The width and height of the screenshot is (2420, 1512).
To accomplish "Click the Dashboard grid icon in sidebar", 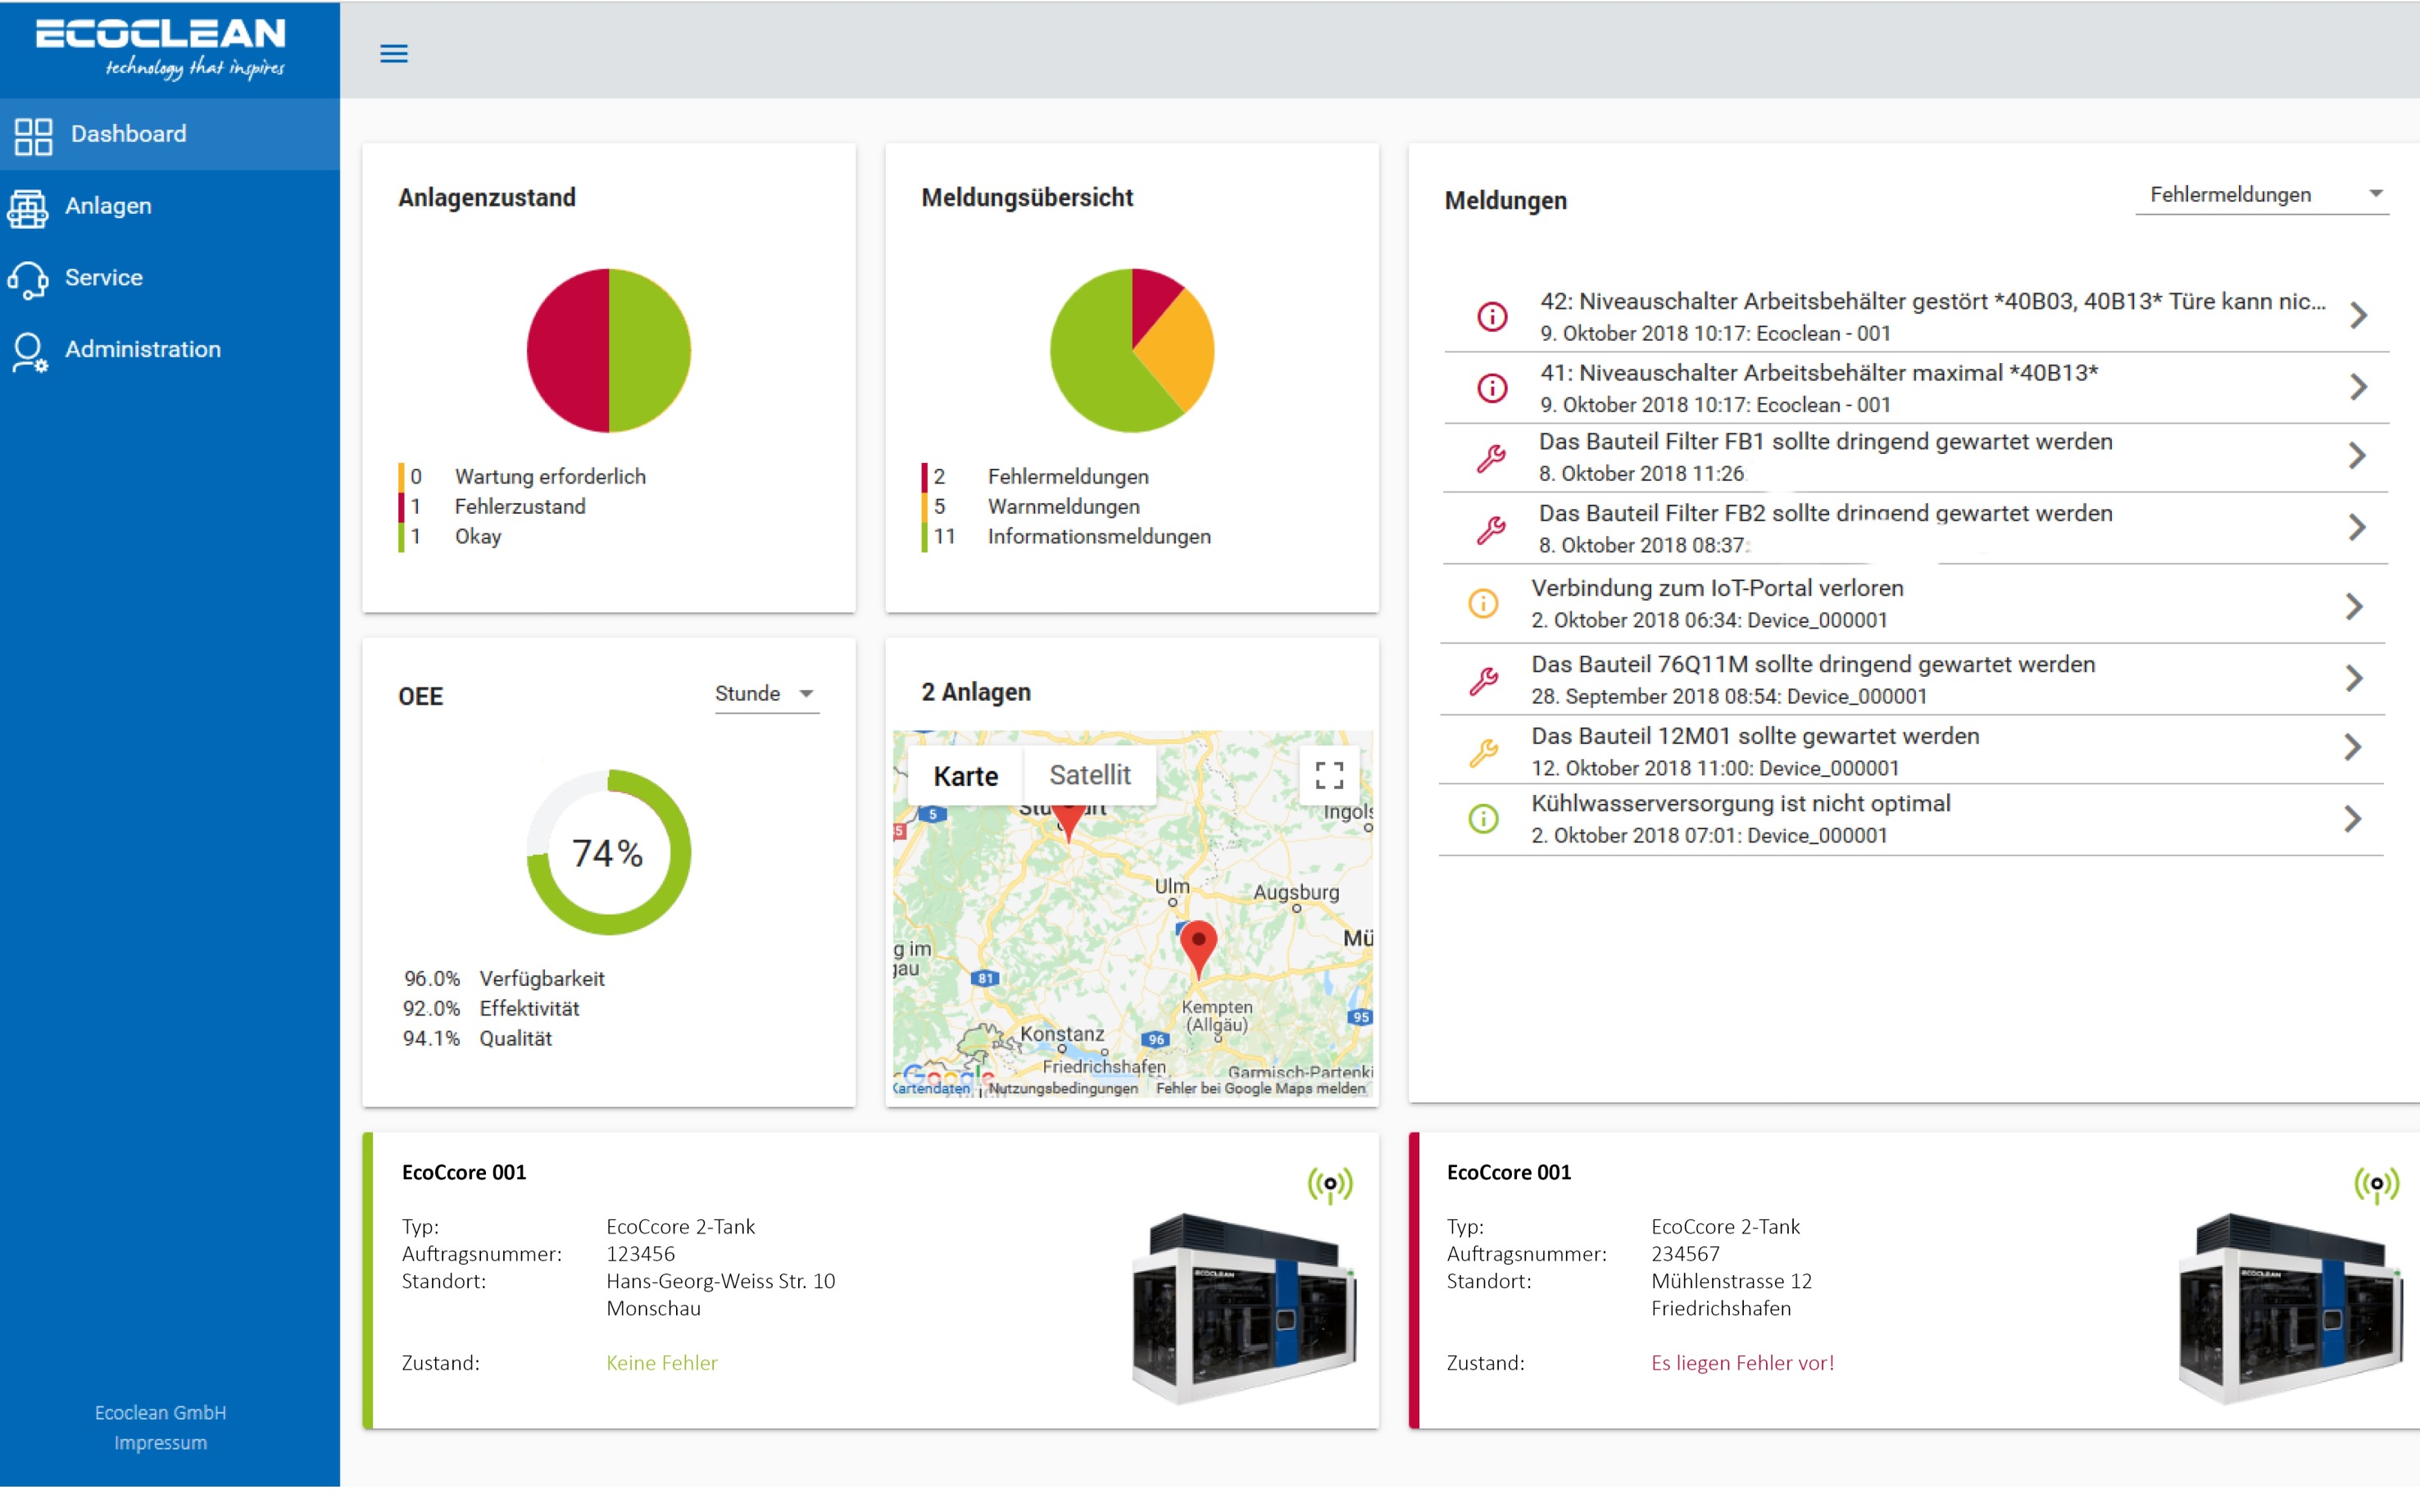I will pyautogui.click(x=33, y=136).
